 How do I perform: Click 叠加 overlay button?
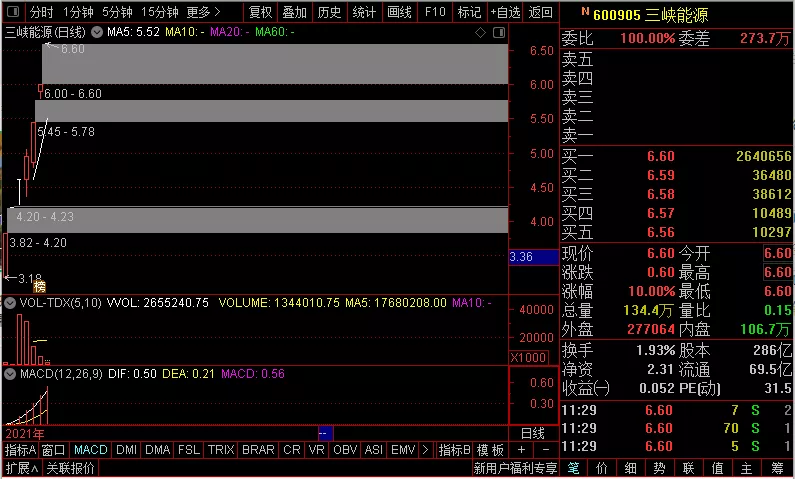[295, 12]
